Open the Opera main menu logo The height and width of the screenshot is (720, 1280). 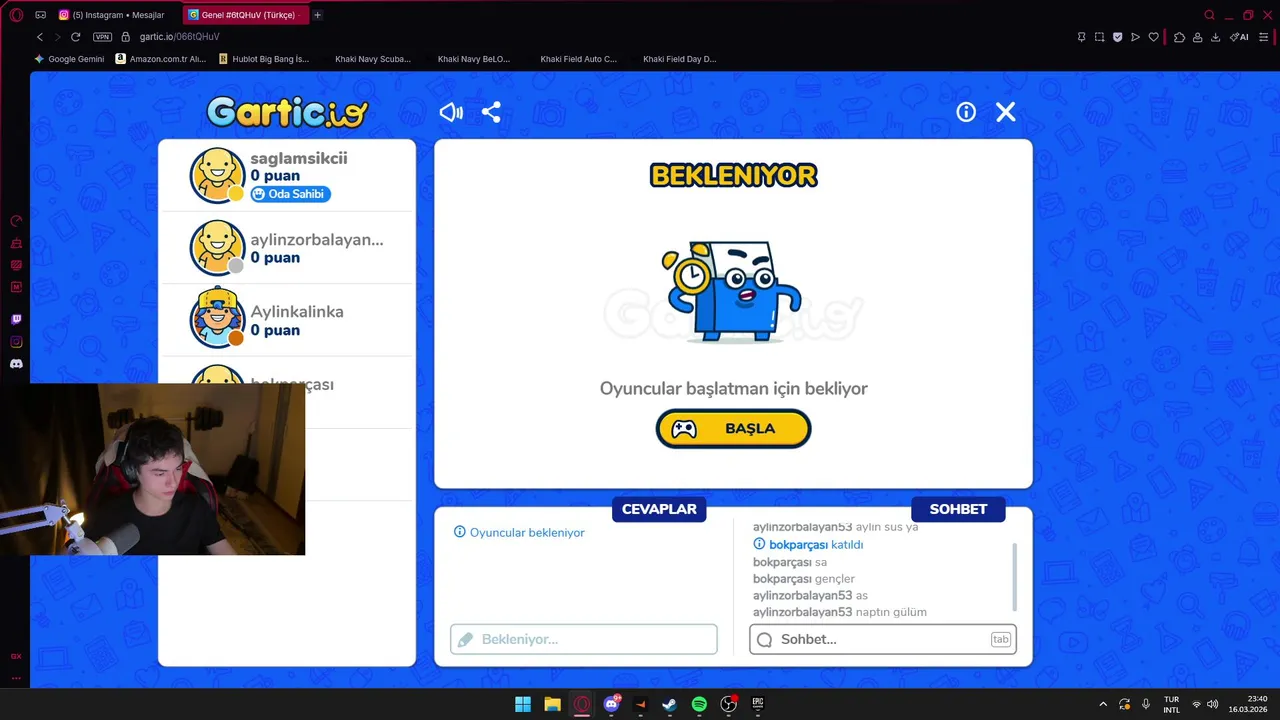tap(16, 15)
